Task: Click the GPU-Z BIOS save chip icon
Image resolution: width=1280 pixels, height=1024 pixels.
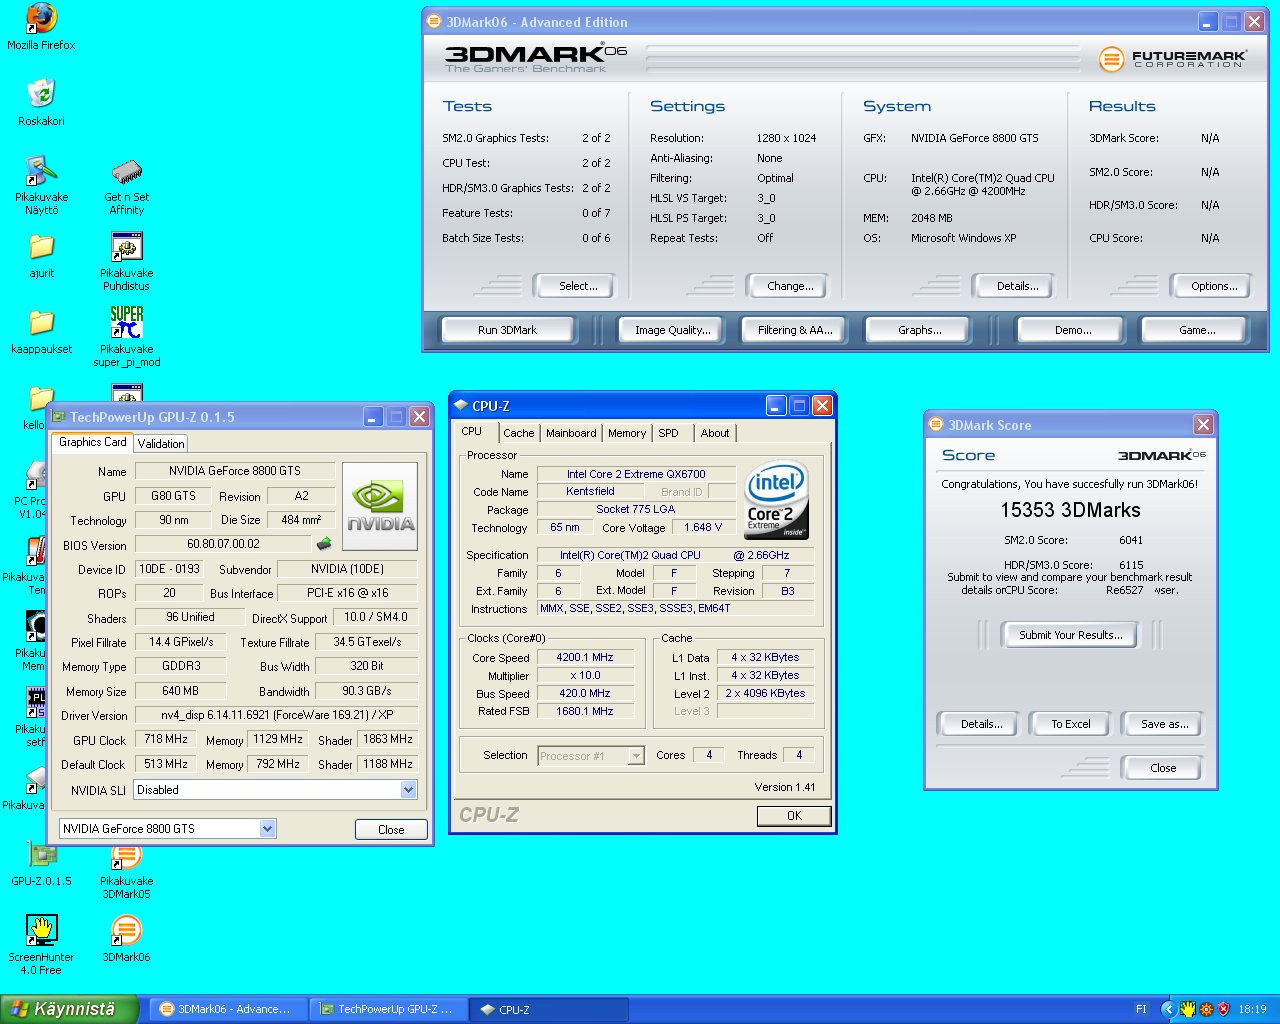Action: click(x=324, y=544)
